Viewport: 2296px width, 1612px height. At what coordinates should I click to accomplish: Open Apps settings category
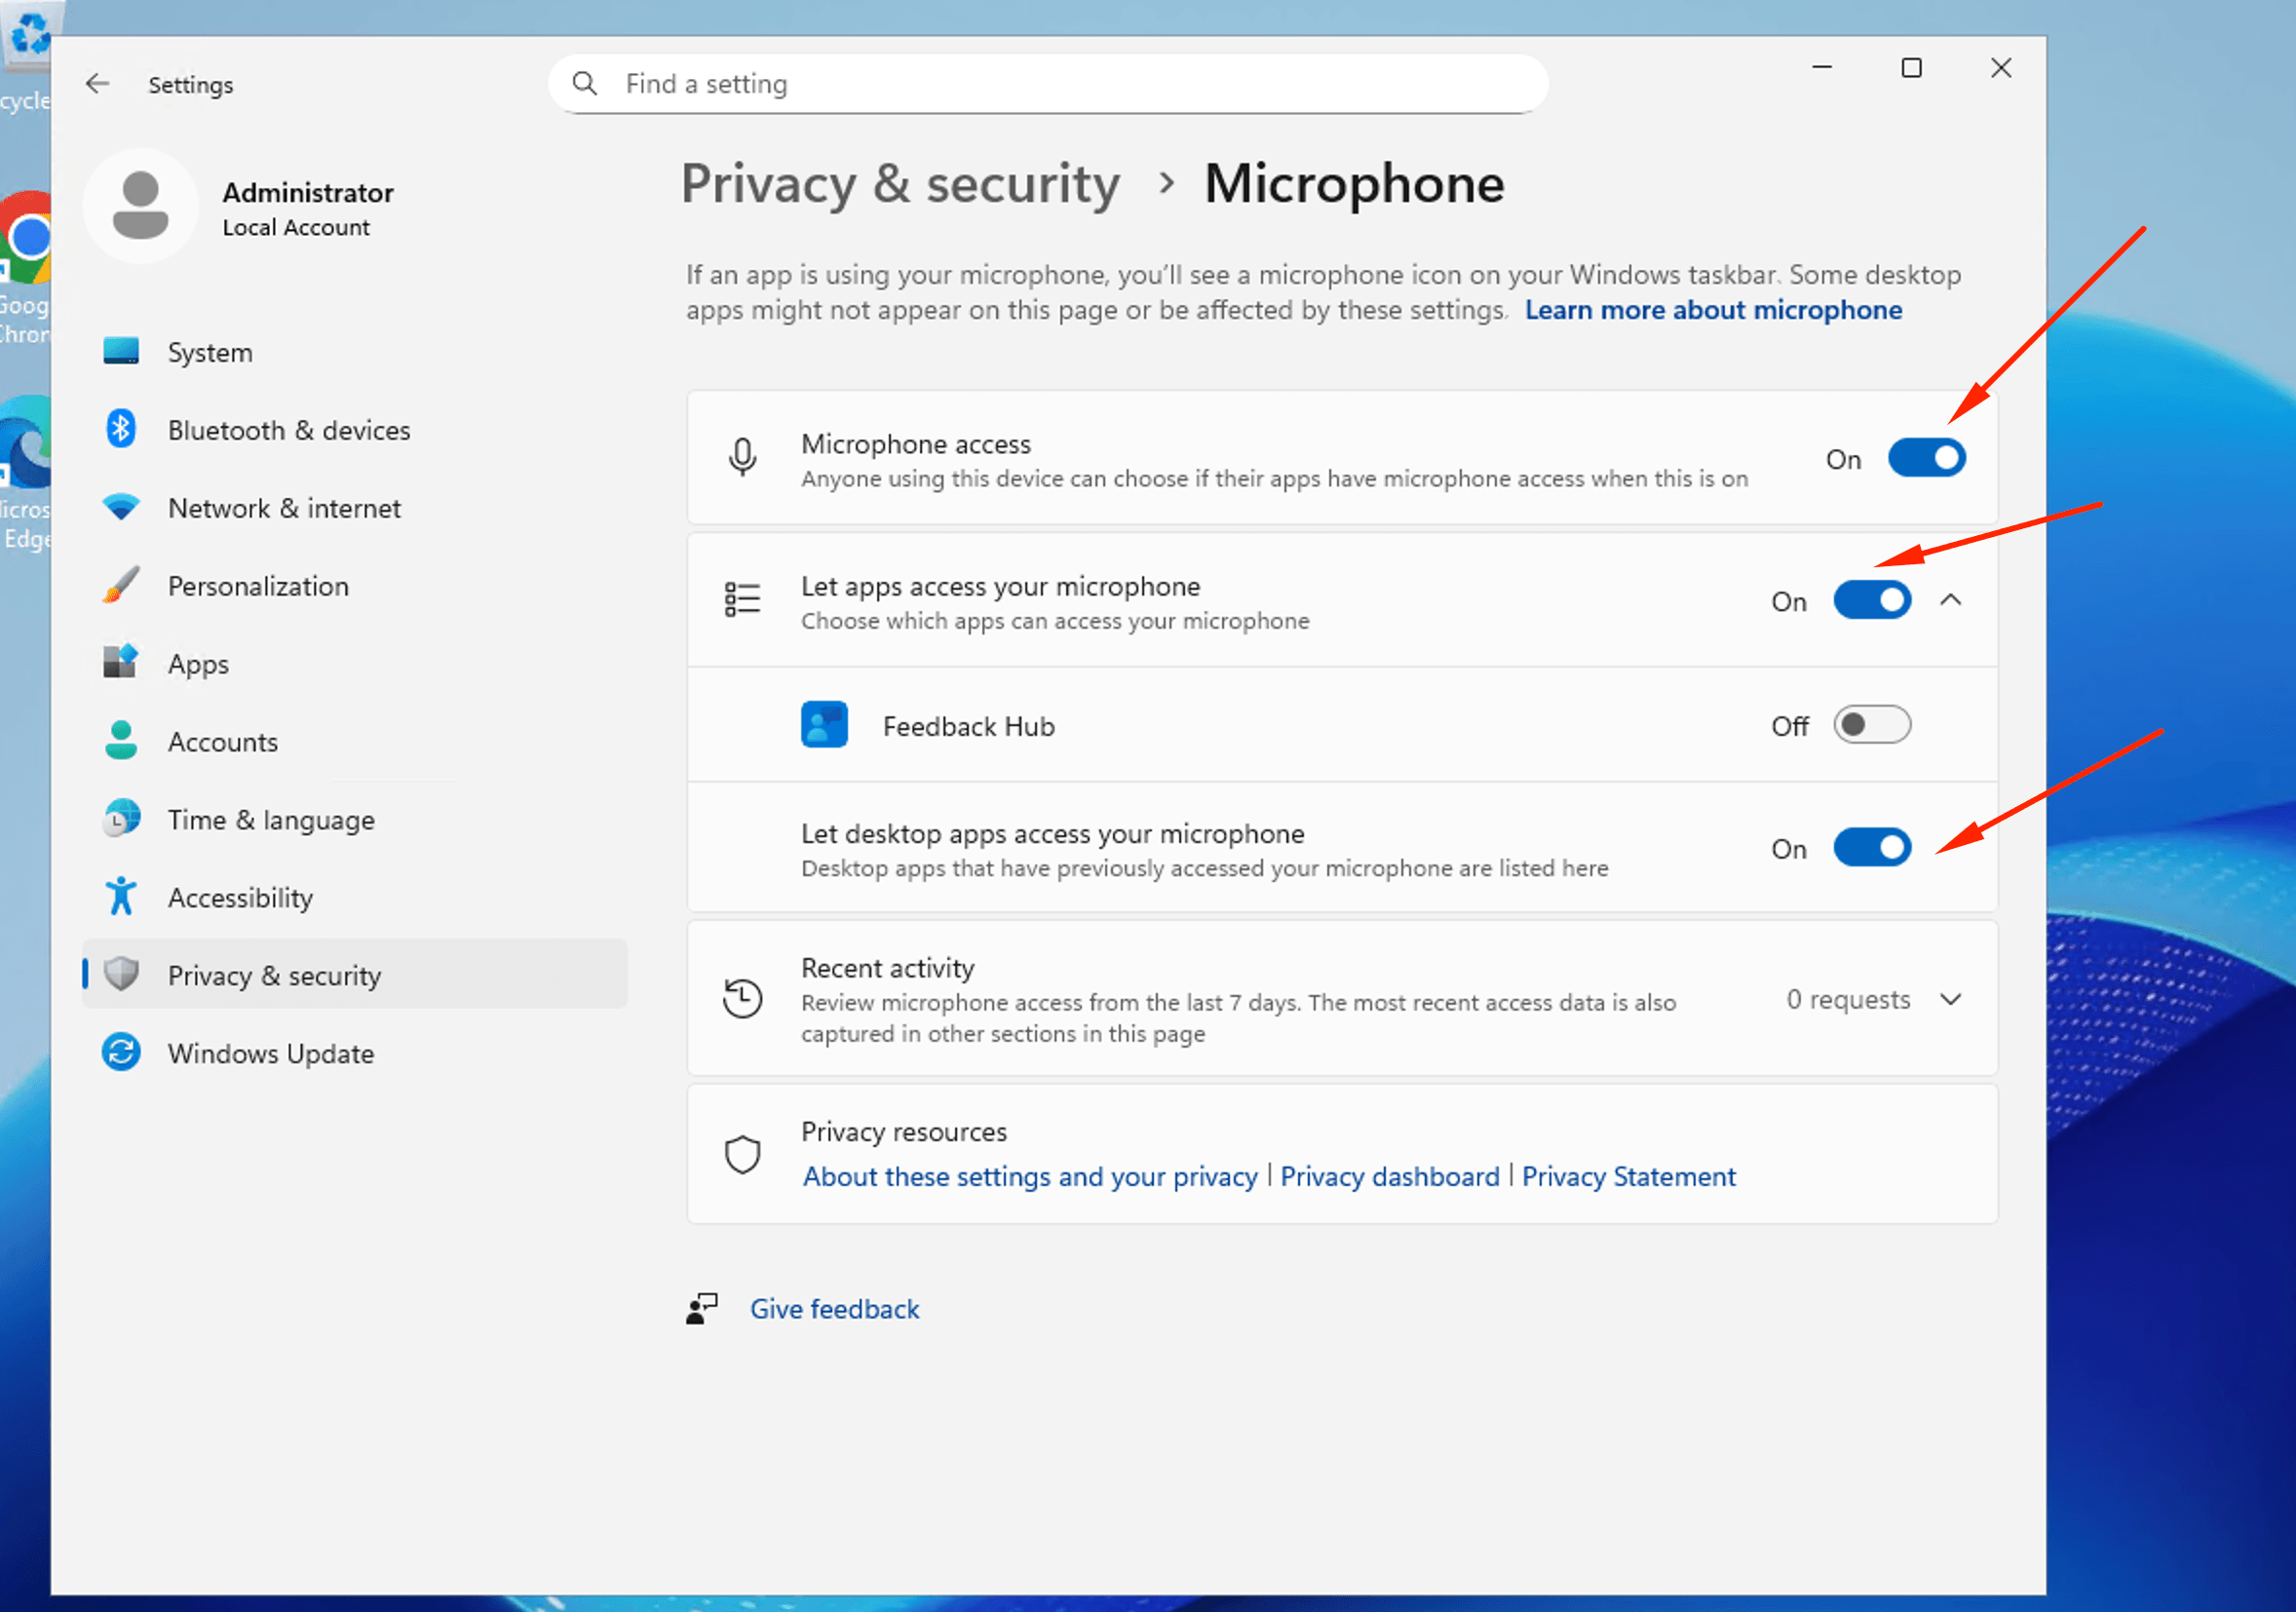click(x=355, y=663)
